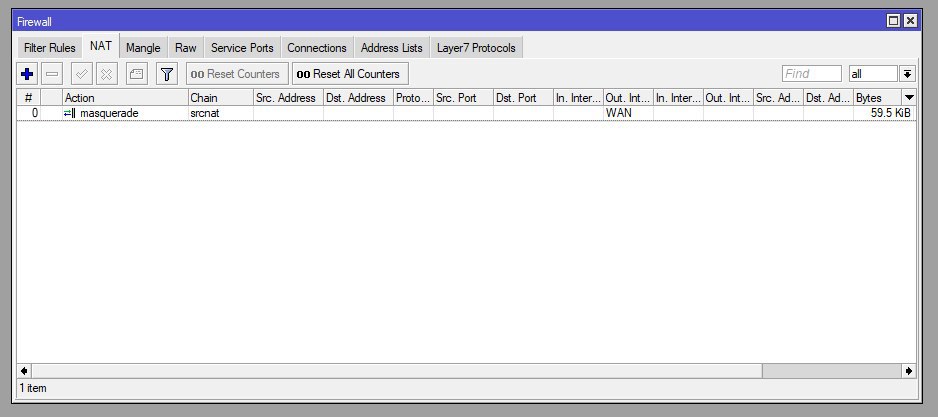938x417 pixels.
Task: Open the comment icon in toolbar
Action: (137, 74)
